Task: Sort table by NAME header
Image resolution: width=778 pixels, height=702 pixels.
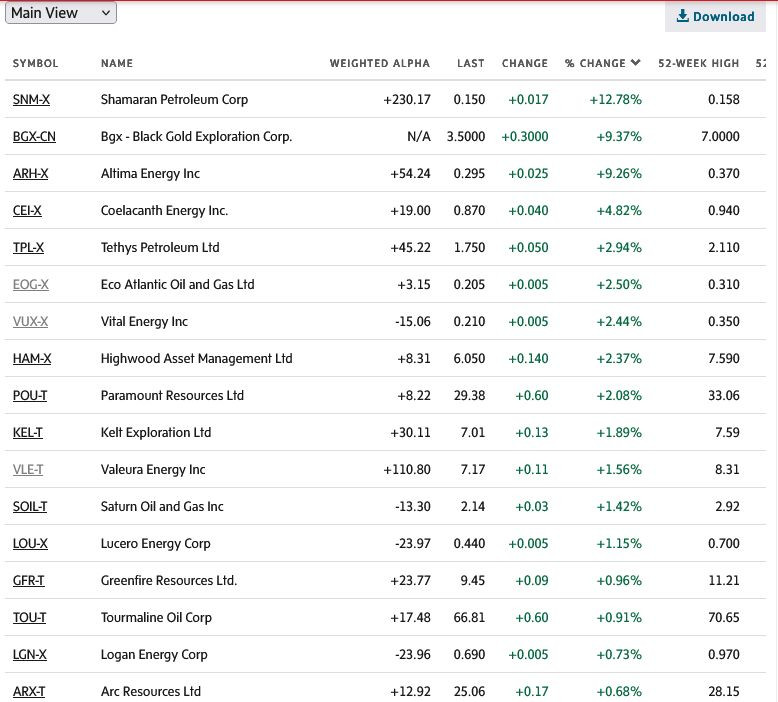Action: click(x=117, y=63)
